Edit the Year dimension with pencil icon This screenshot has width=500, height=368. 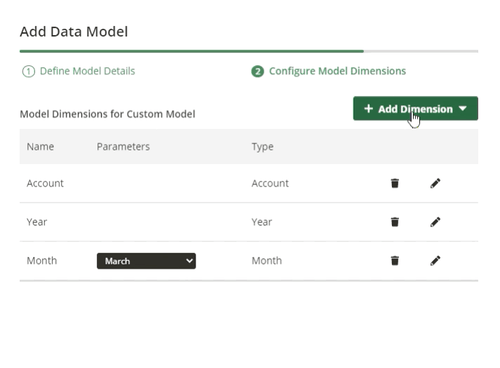pos(435,222)
